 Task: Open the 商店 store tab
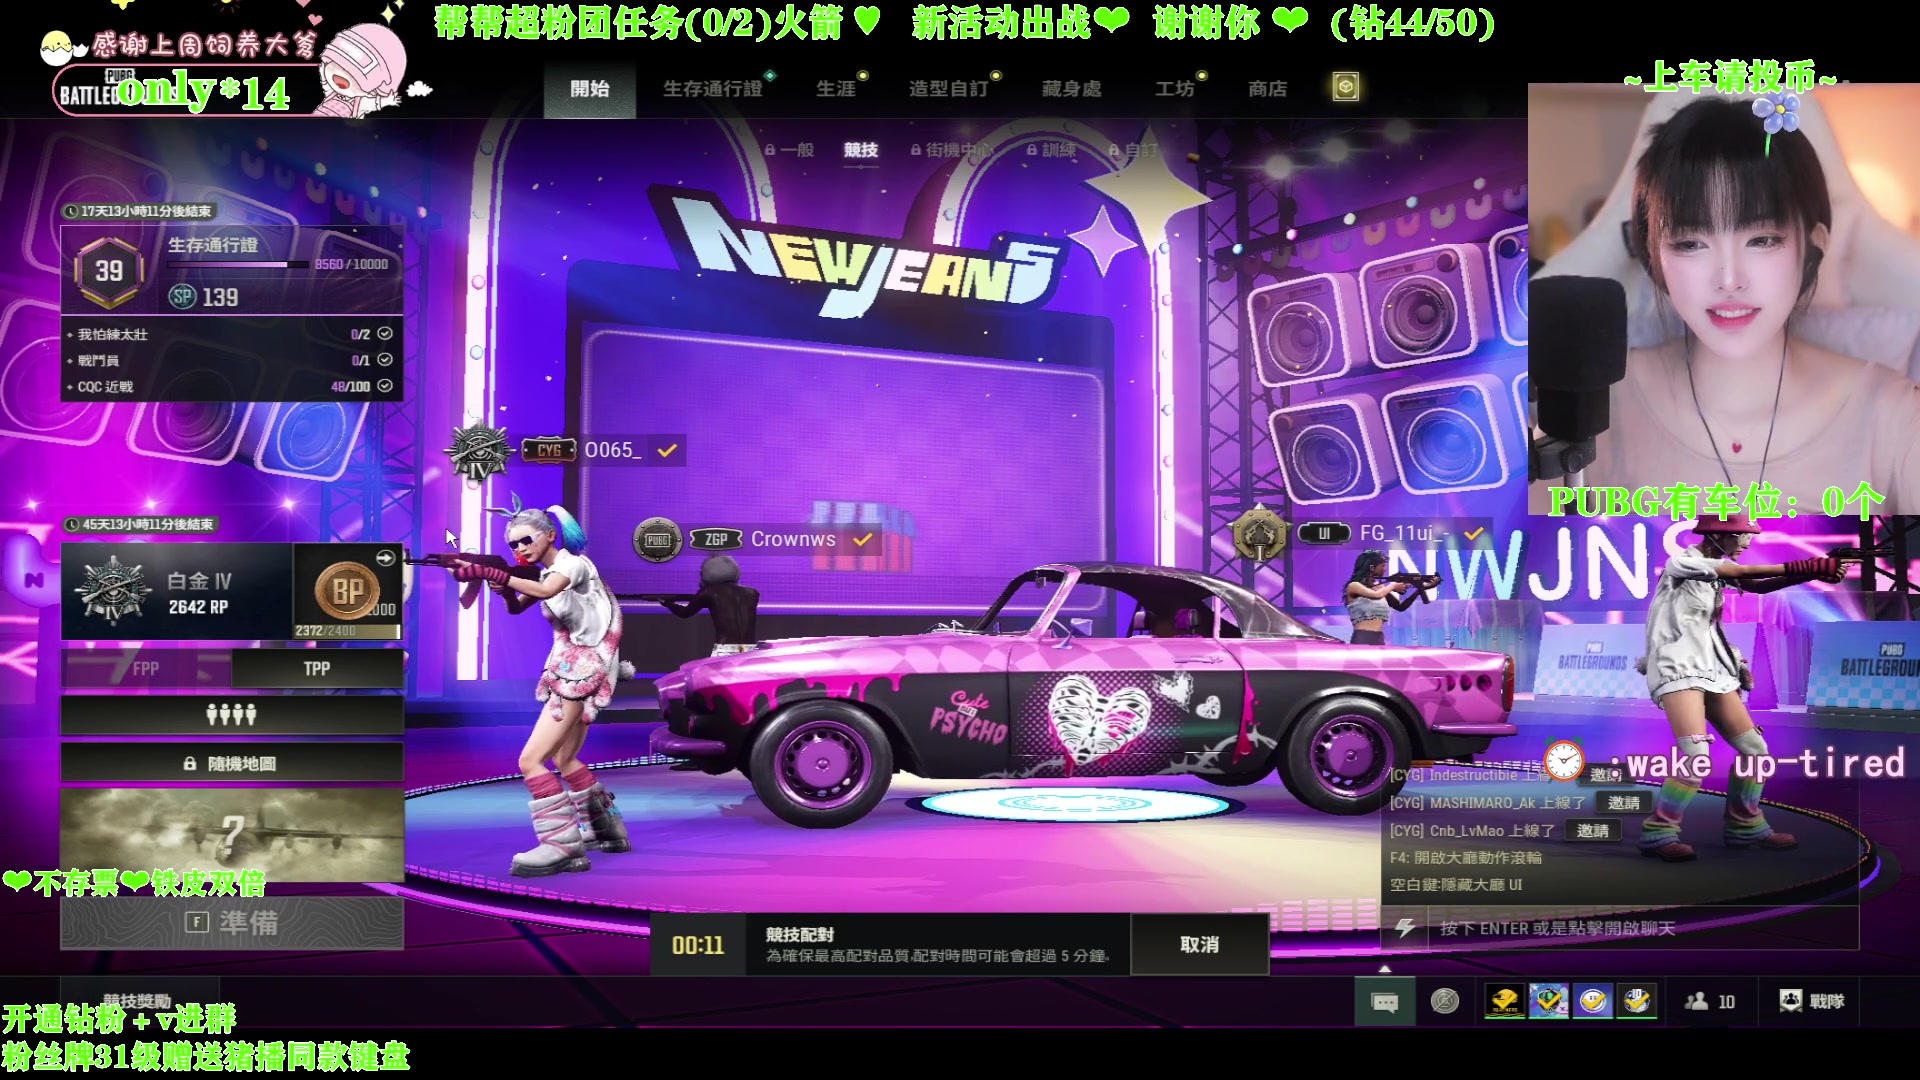[x=1268, y=89]
